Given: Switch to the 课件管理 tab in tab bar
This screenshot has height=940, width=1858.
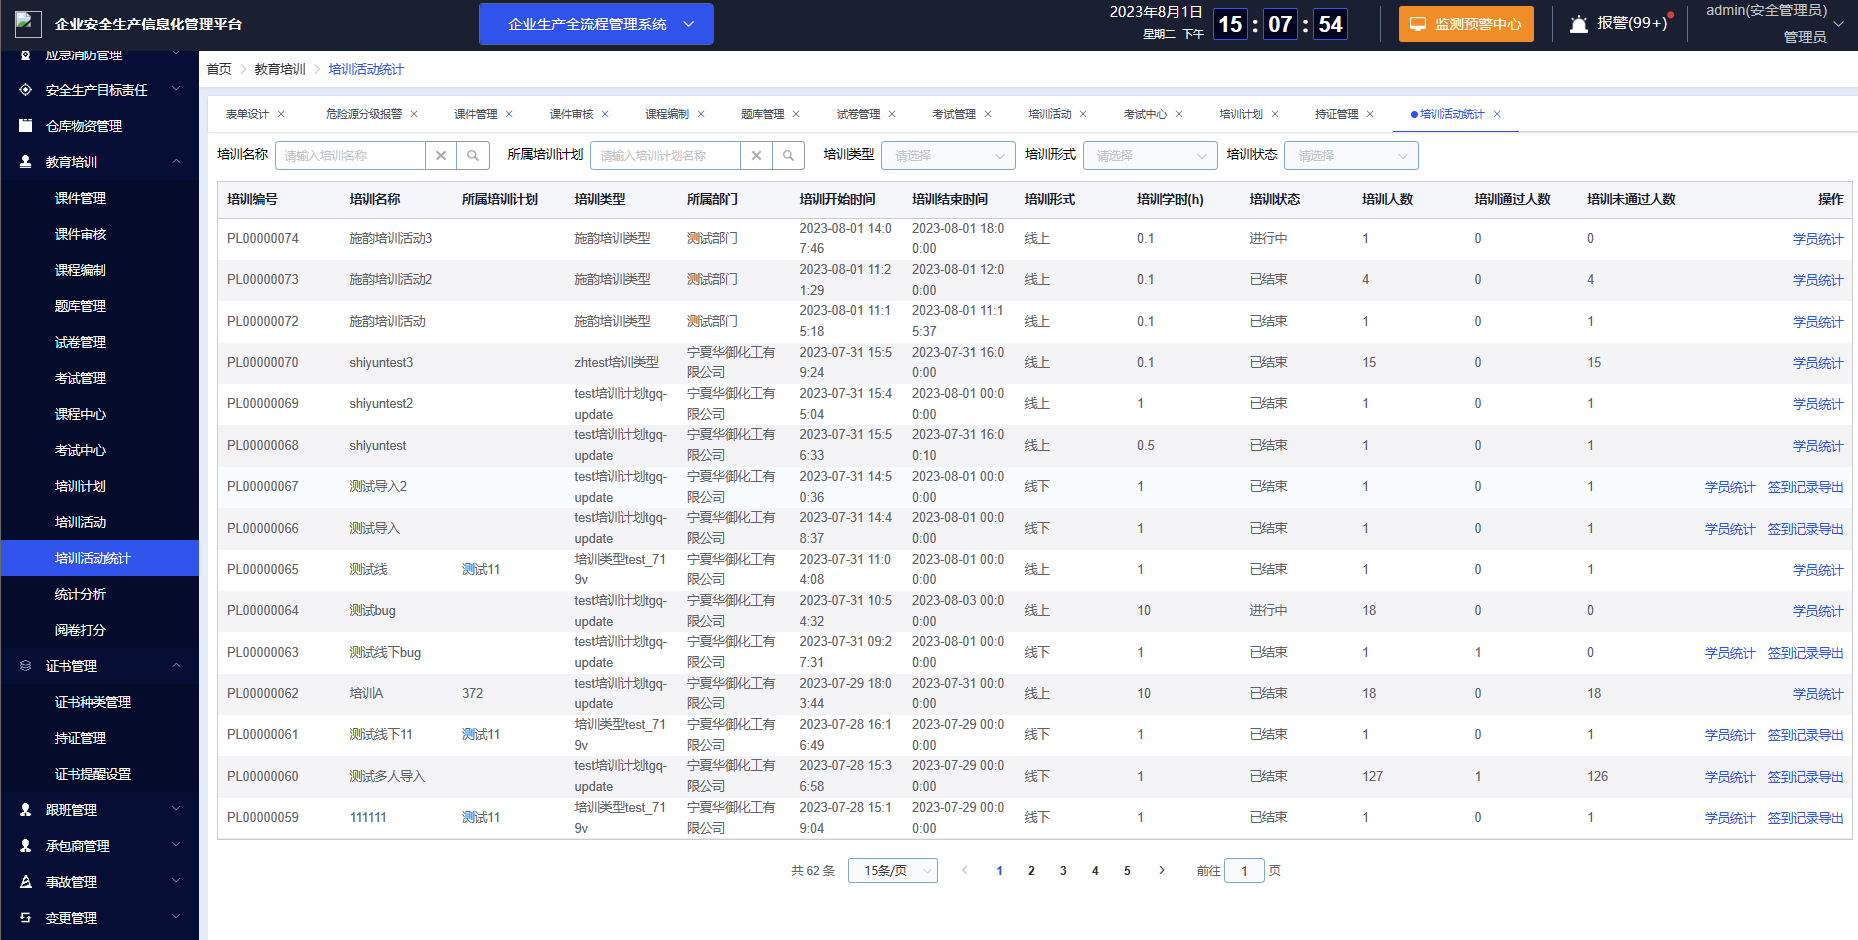Looking at the screenshot, I should coord(476,114).
